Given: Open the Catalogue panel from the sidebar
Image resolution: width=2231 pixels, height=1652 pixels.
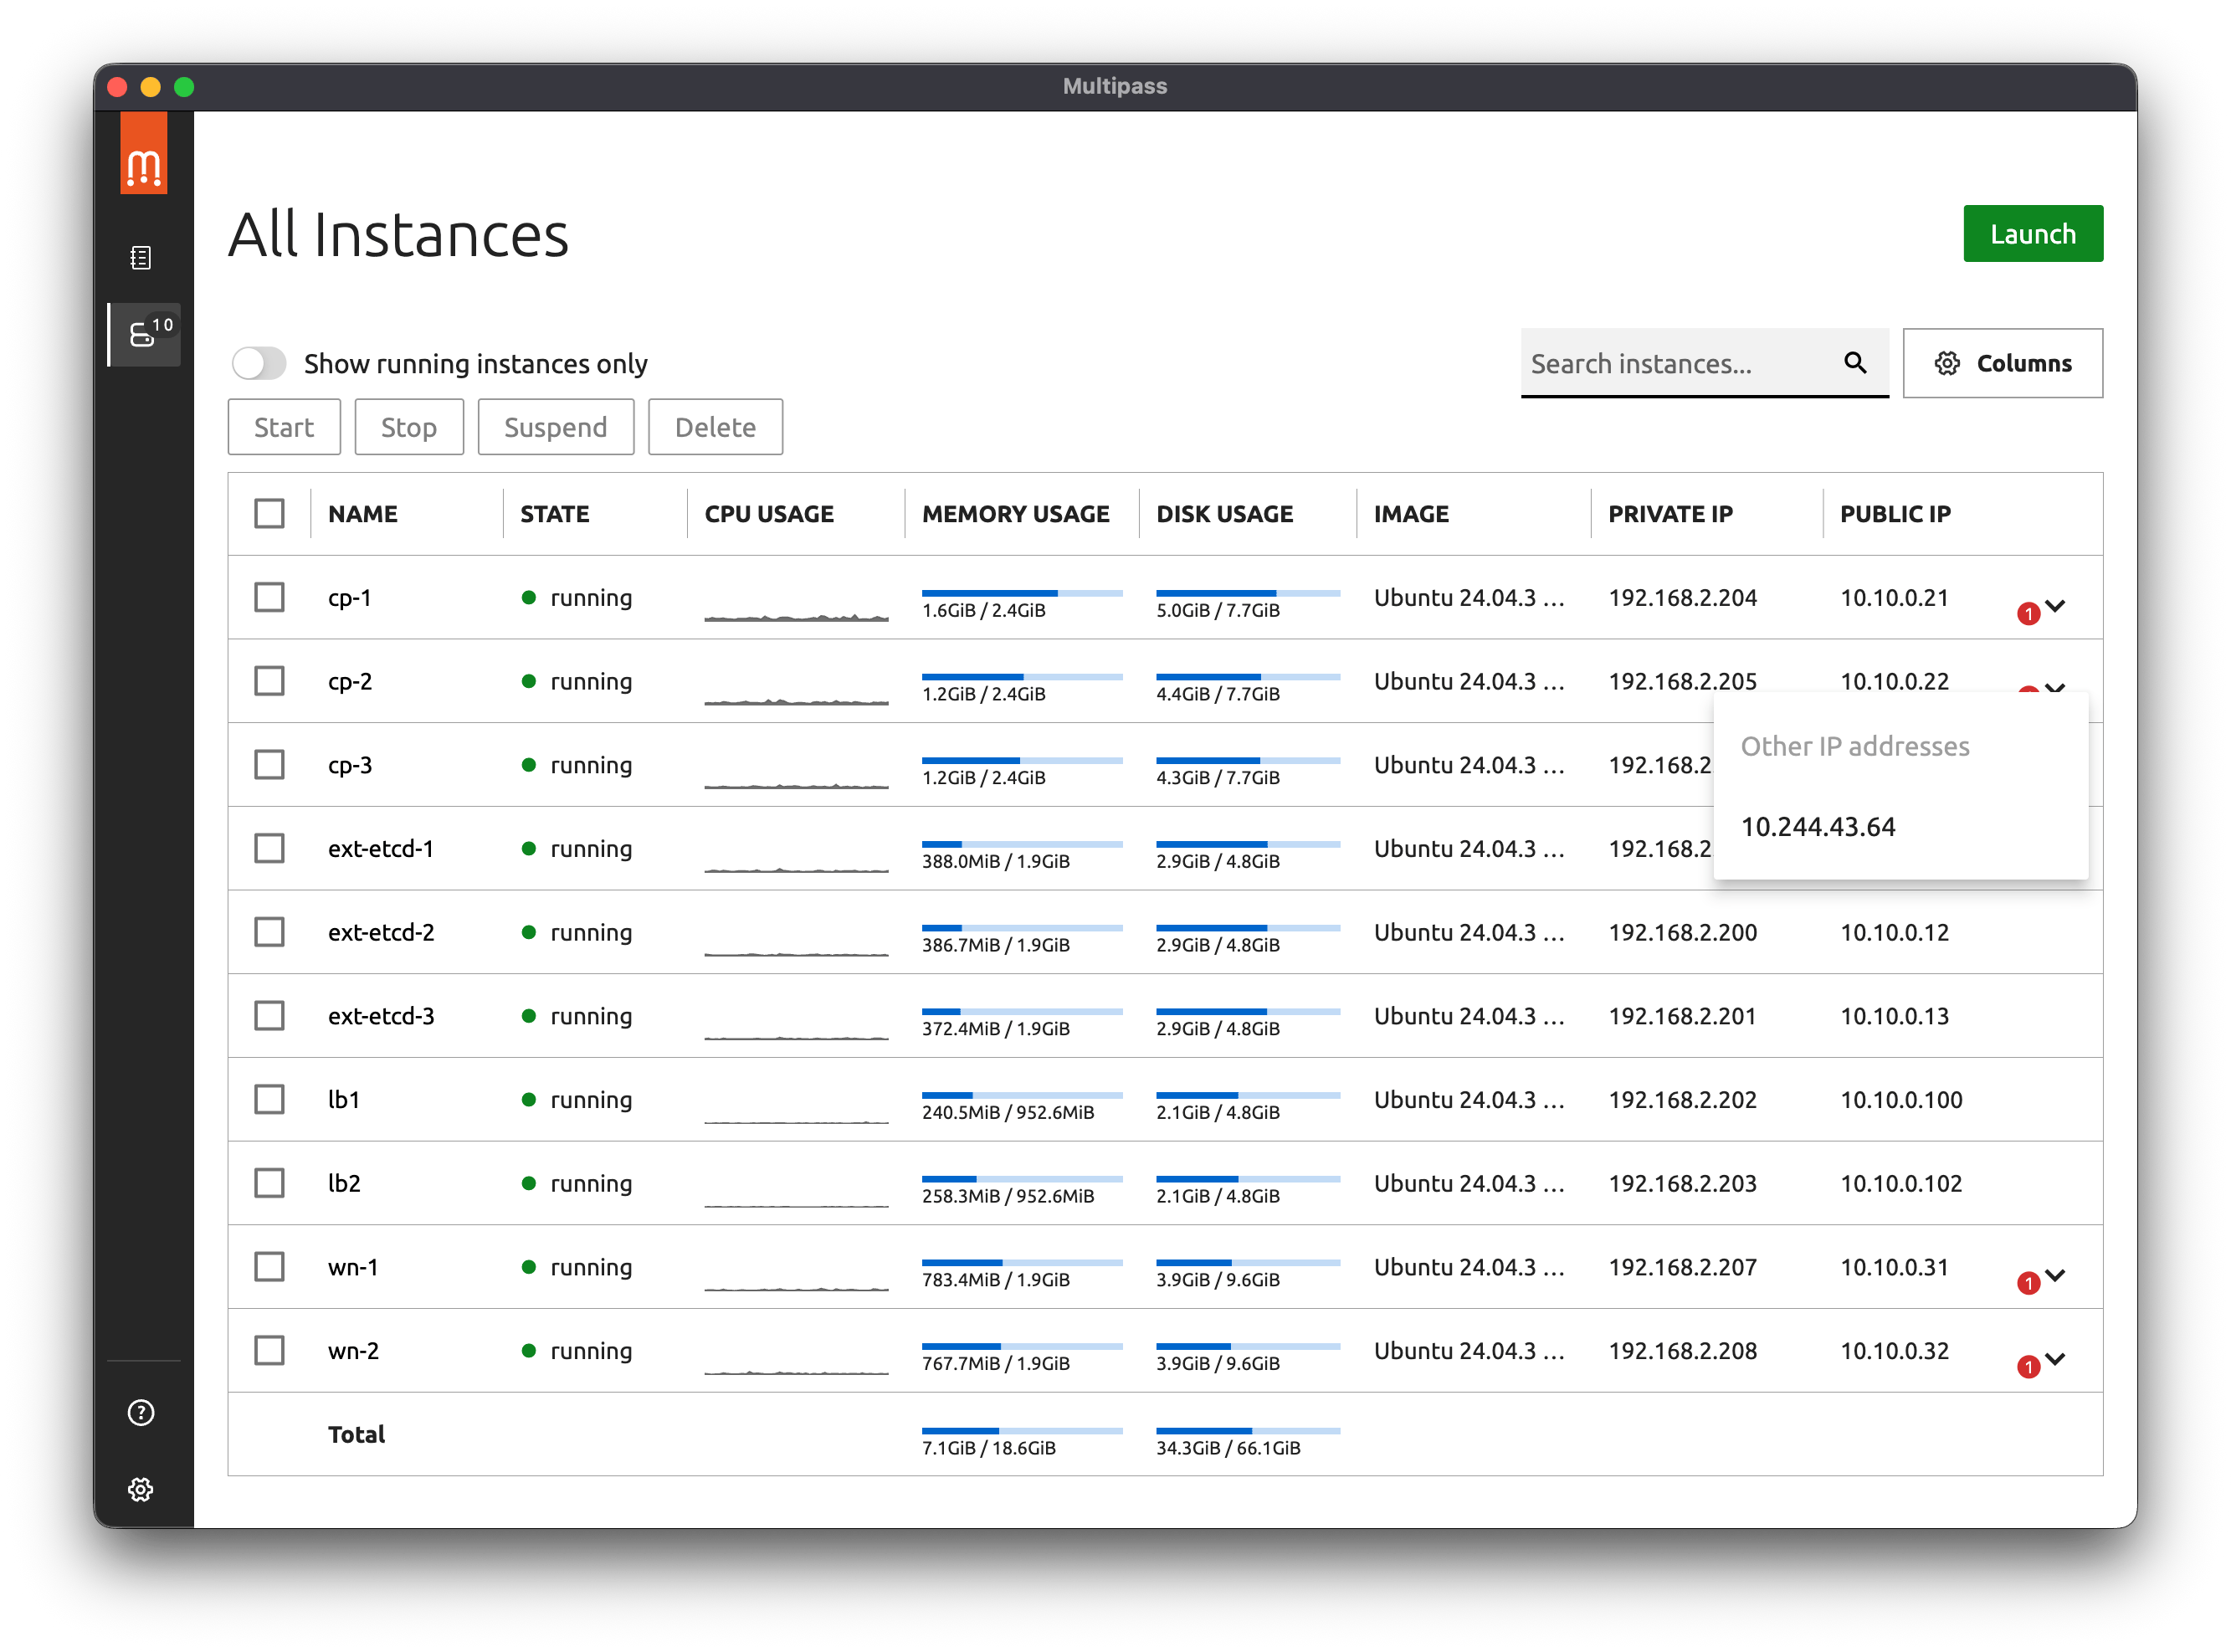Looking at the screenshot, I should [x=141, y=257].
